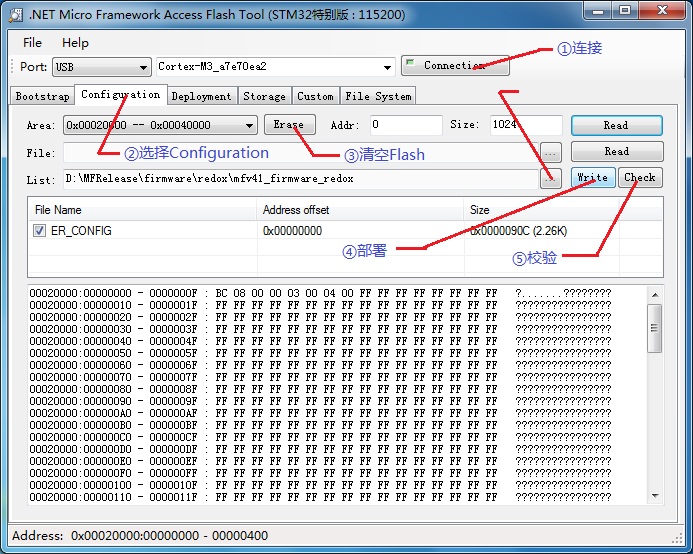The width and height of the screenshot is (693, 554).
Task: Click hex row 00020000:00000000 with BC 08
Action: 320,293
